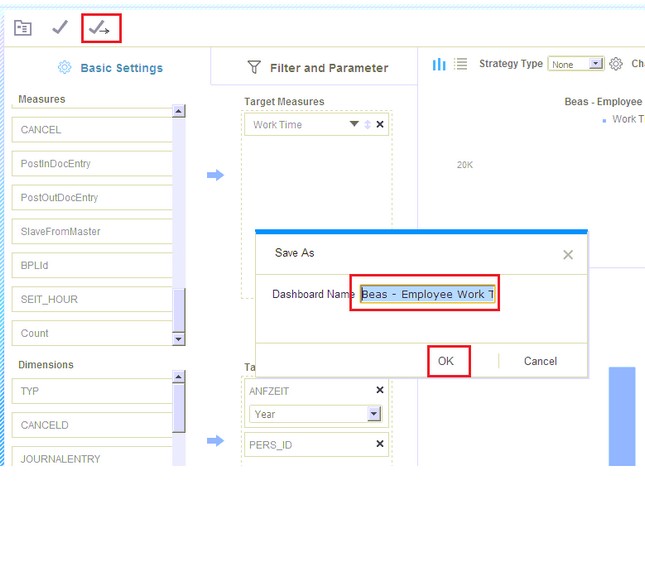
Task: Switch to the list view icon
Action: click(x=461, y=64)
